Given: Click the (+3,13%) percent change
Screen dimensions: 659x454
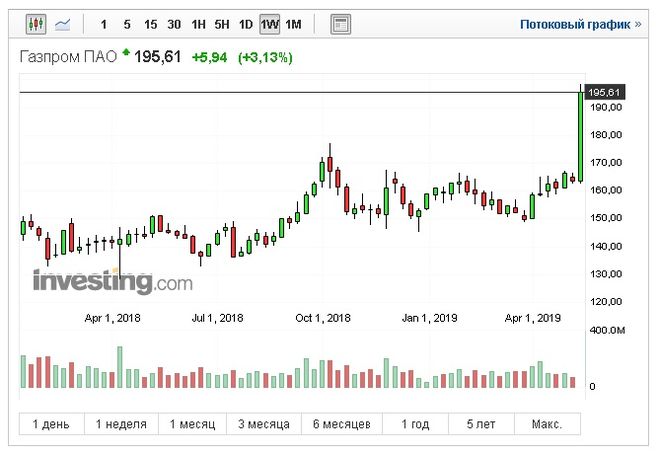Looking at the screenshot, I should pos(265,57).
